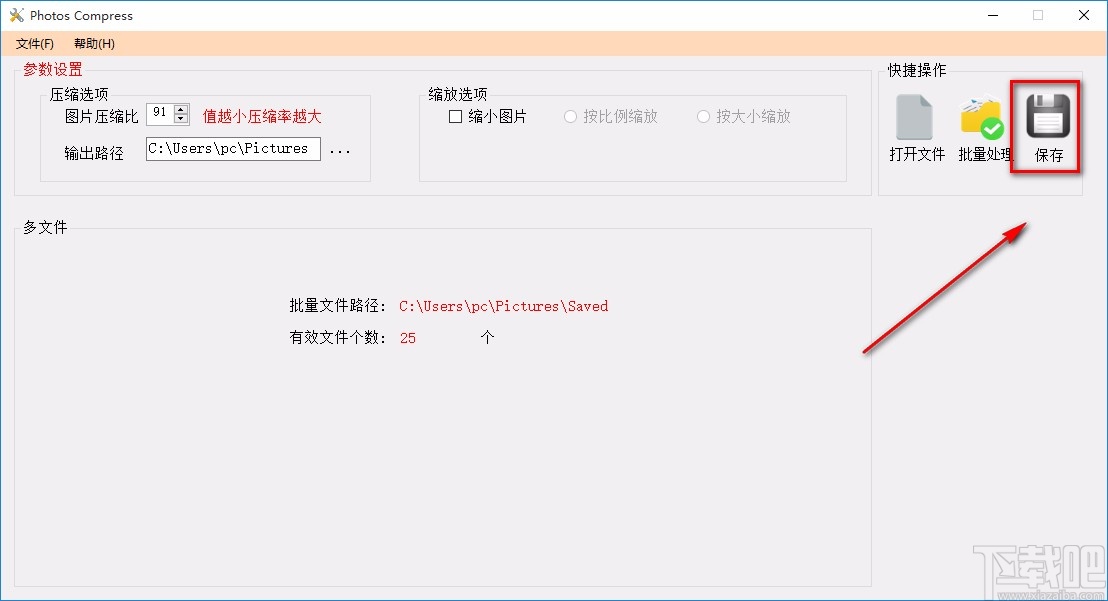The image size is (1108, 601).
Task: Click the red 参数设置 heading
Action: pos(52,69)
